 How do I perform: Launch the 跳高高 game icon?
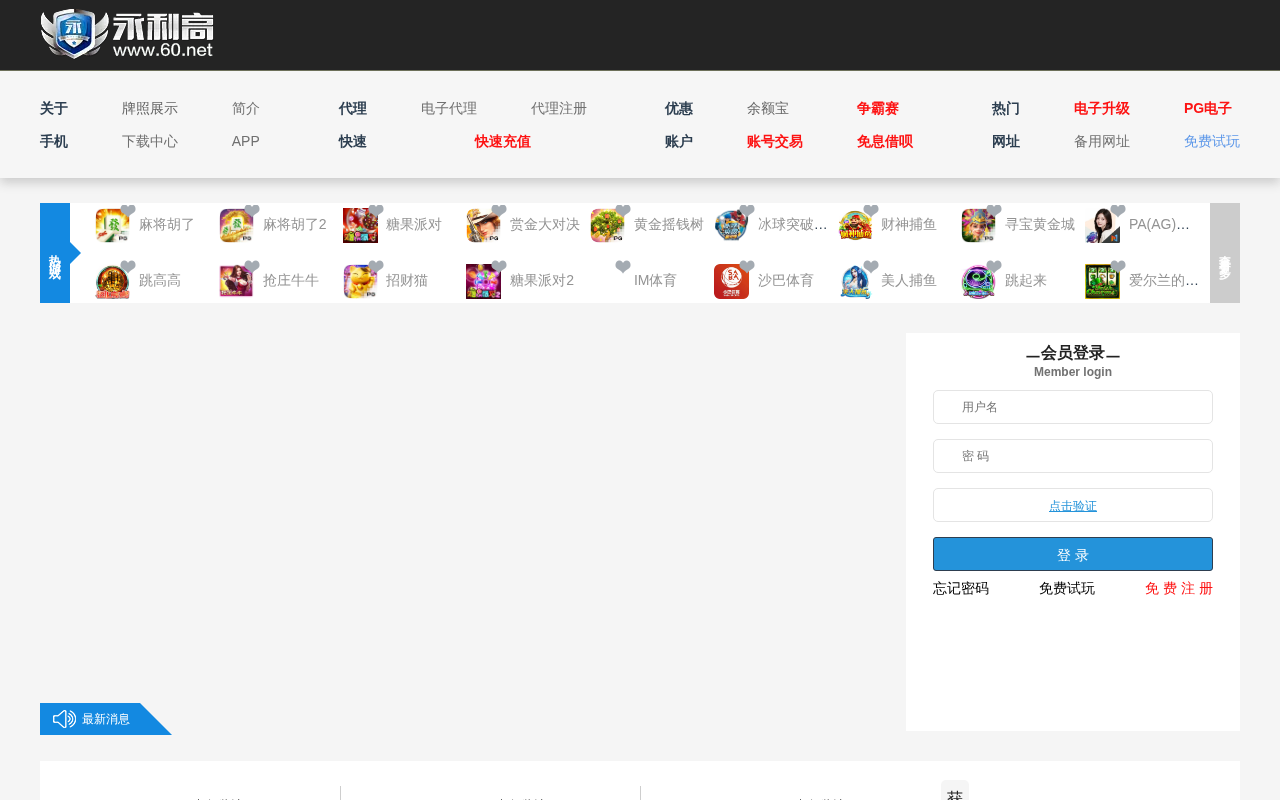112,282
